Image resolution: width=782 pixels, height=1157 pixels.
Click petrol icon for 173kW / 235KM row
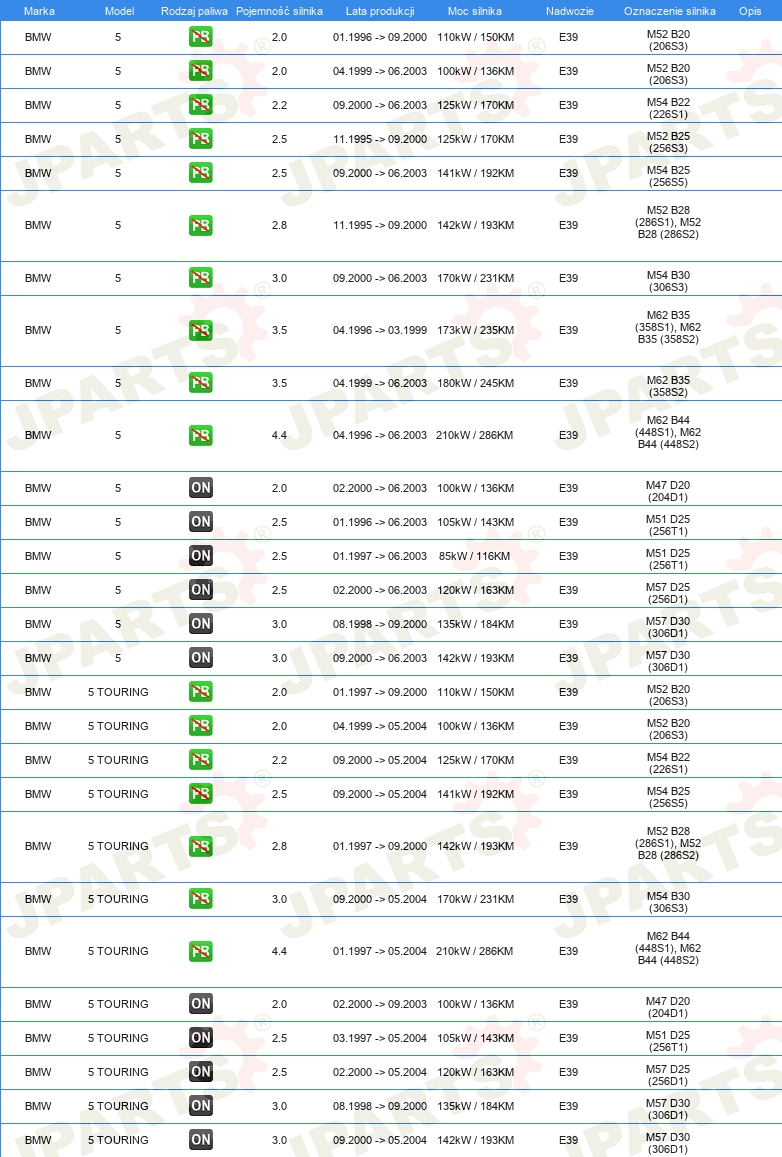click(x=201, y=330)
